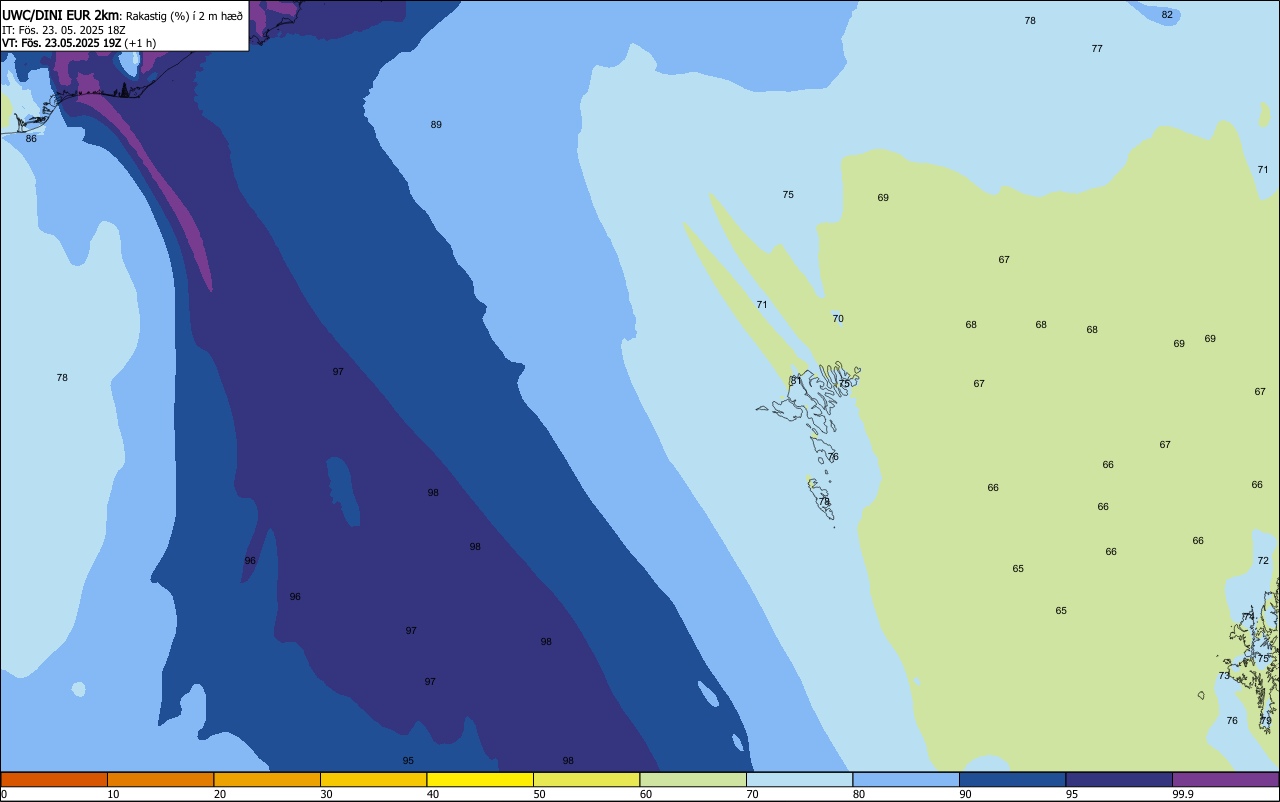Select the legend tick label '90'
The height and width of the screenshot is (802, 1280).
pyautogui.click(x=965, y=794)
